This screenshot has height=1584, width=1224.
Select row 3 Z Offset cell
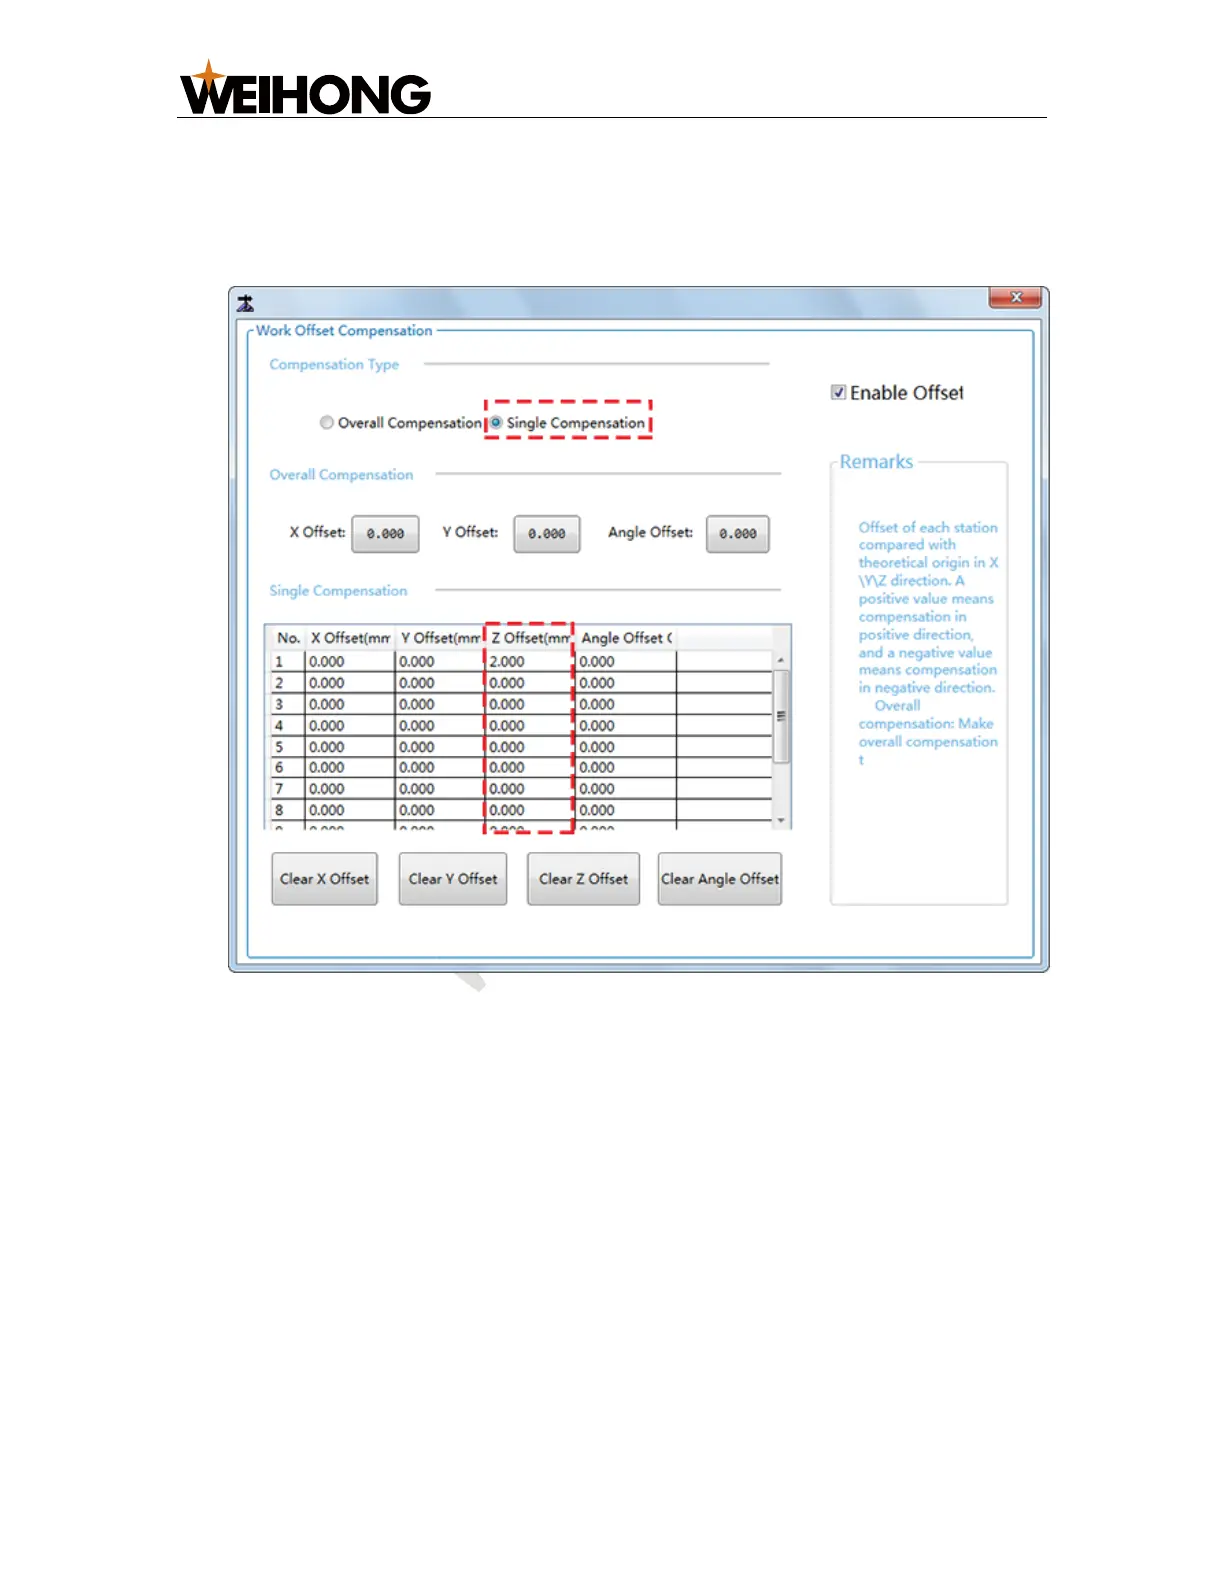530,704
